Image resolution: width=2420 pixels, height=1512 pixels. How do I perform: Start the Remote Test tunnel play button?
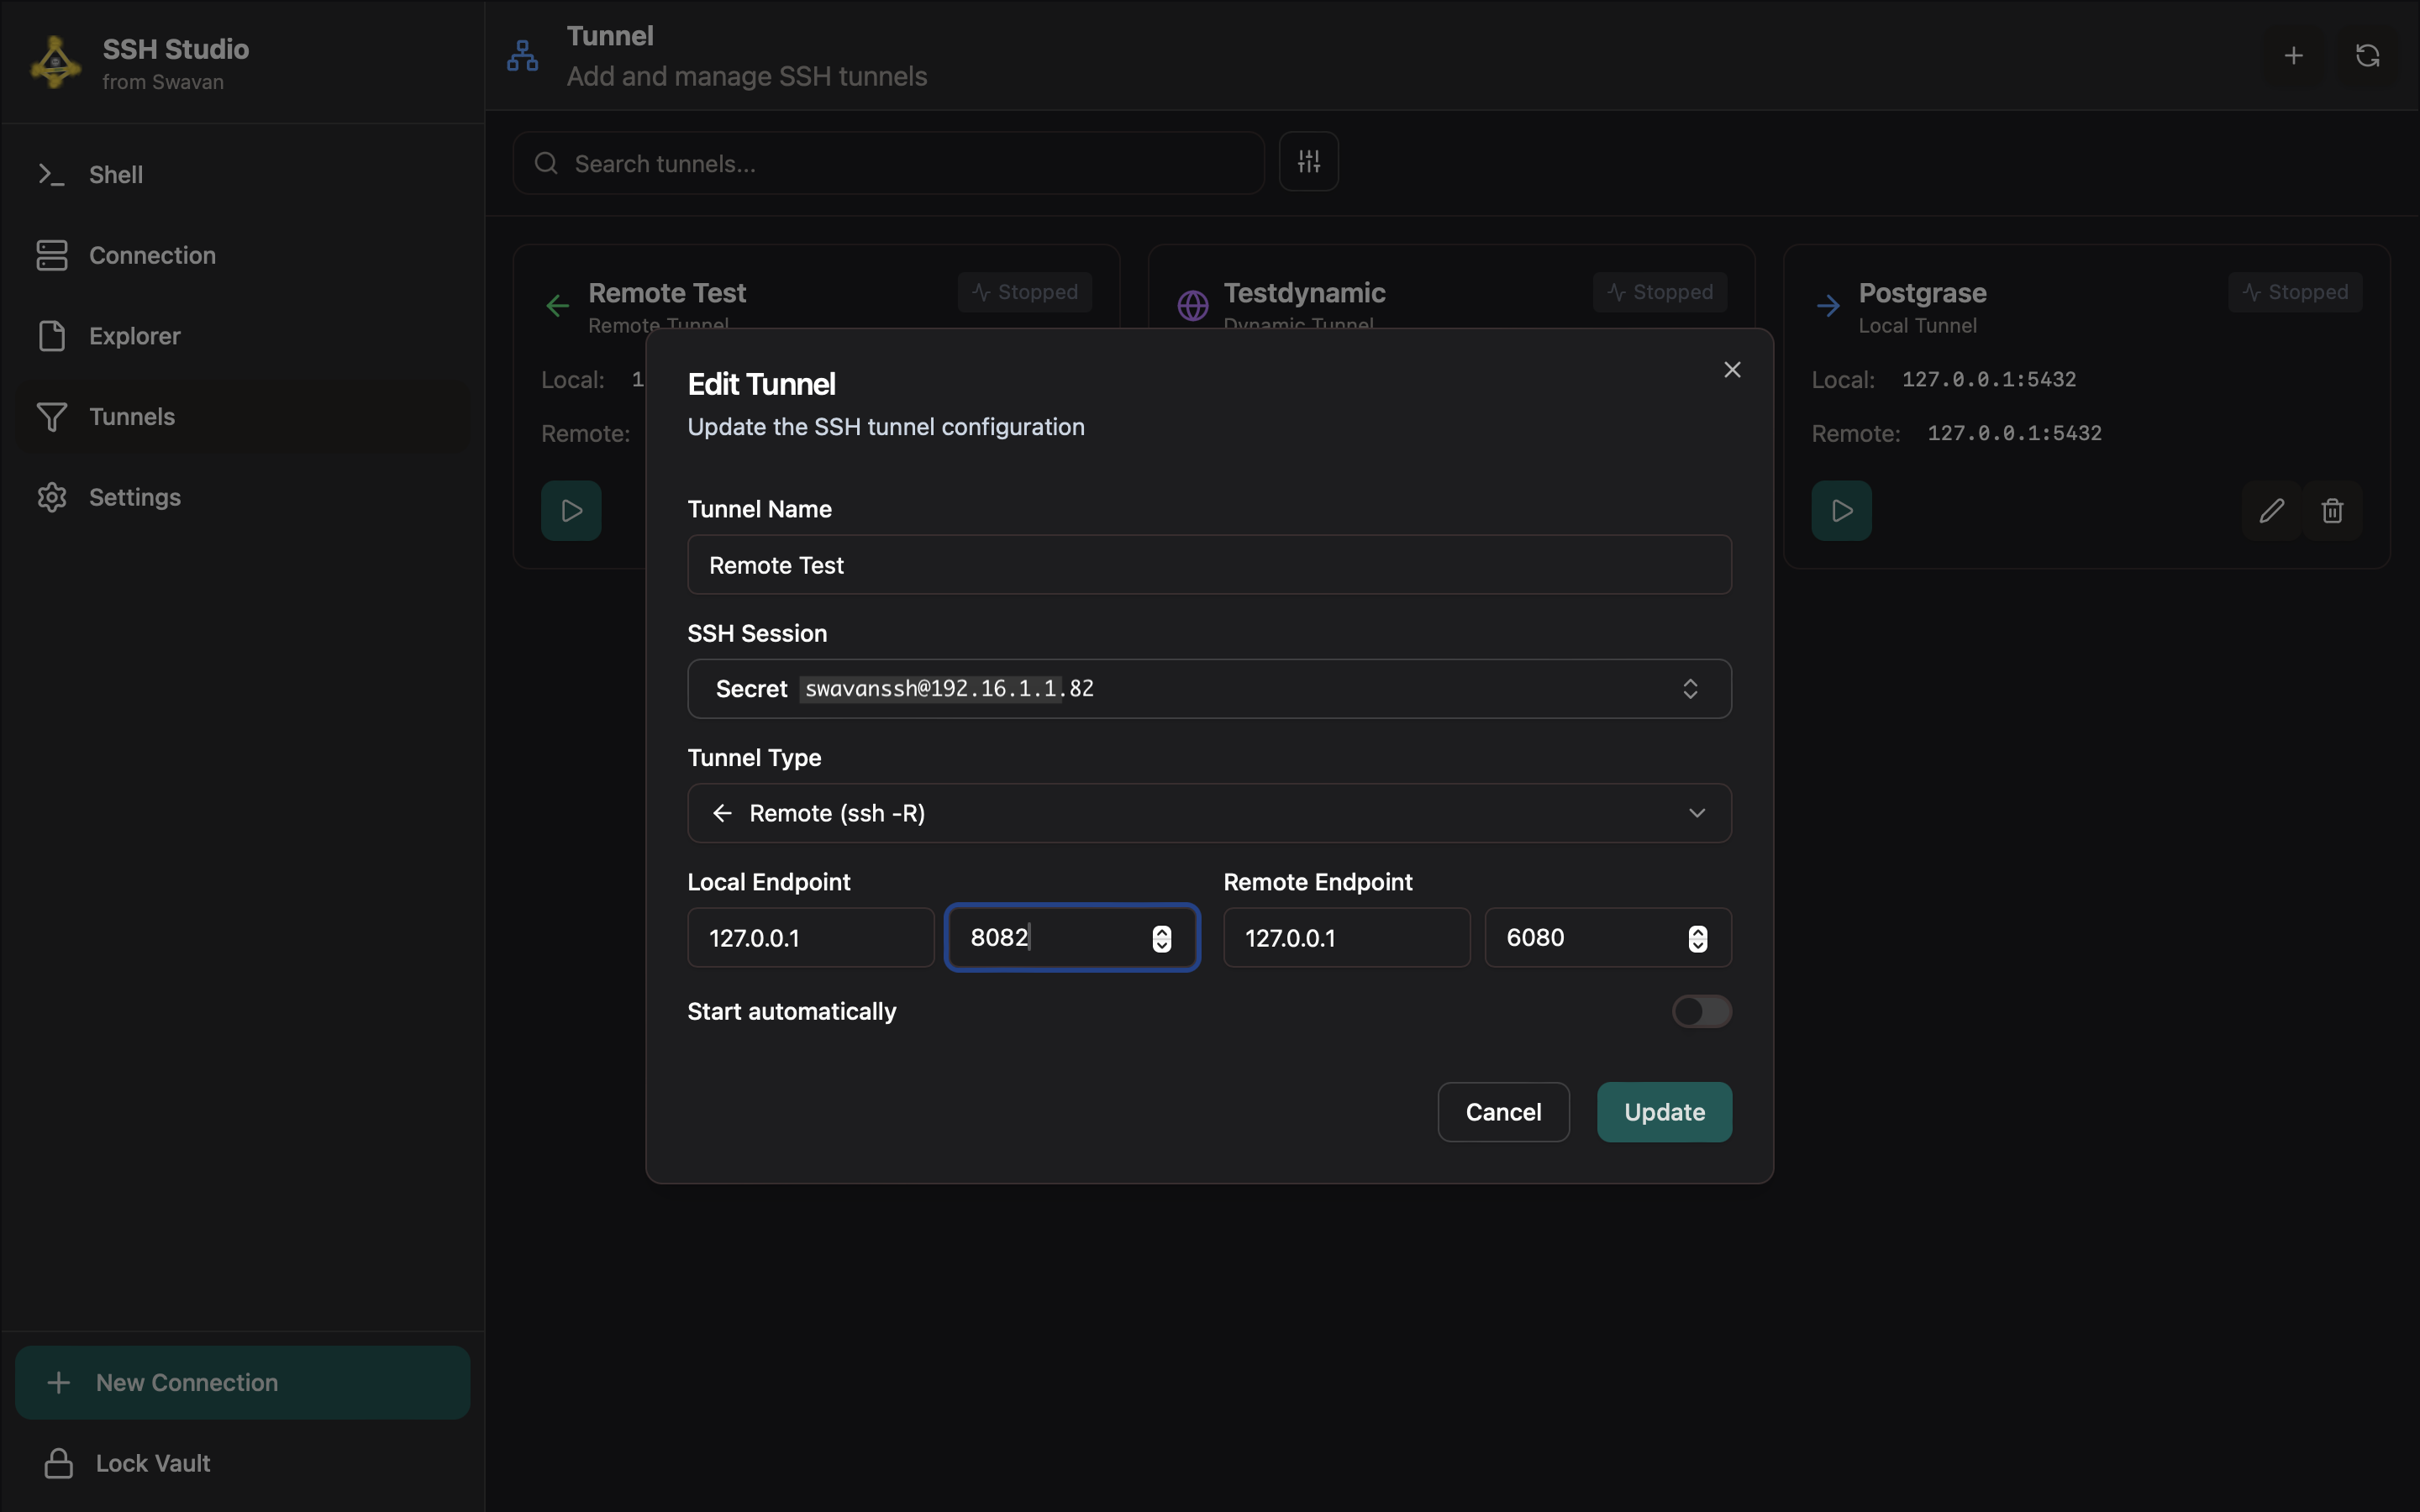tap(571, 511)
